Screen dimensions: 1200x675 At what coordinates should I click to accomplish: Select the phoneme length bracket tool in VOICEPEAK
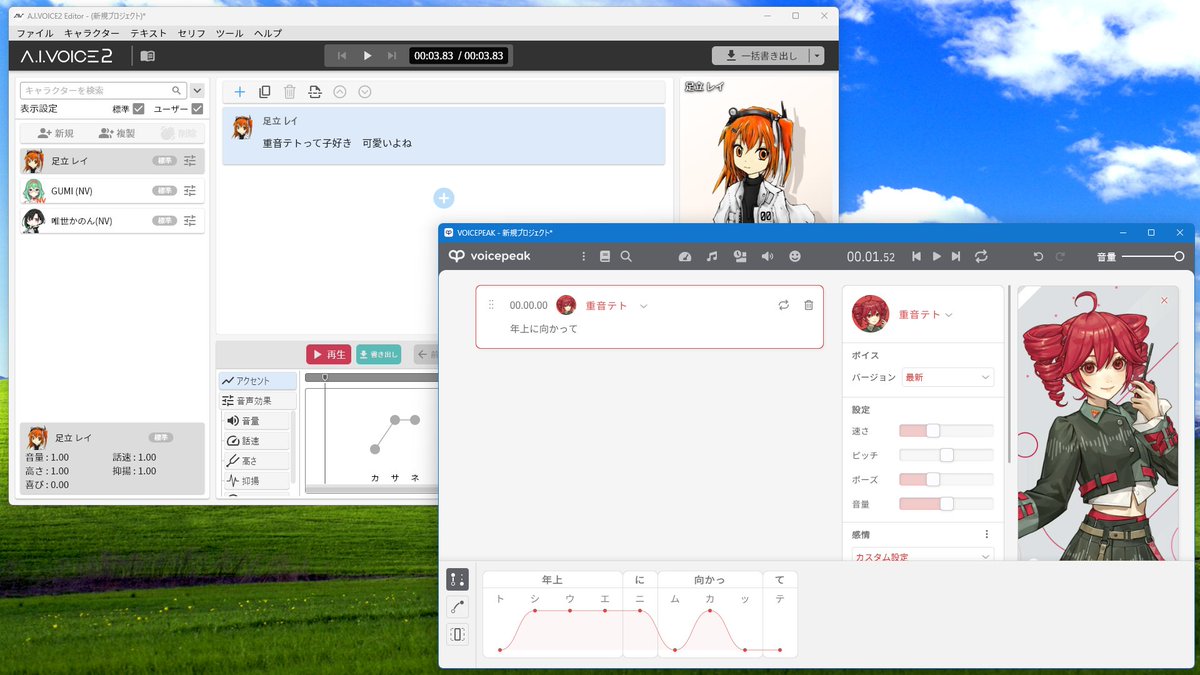[457, 634]
